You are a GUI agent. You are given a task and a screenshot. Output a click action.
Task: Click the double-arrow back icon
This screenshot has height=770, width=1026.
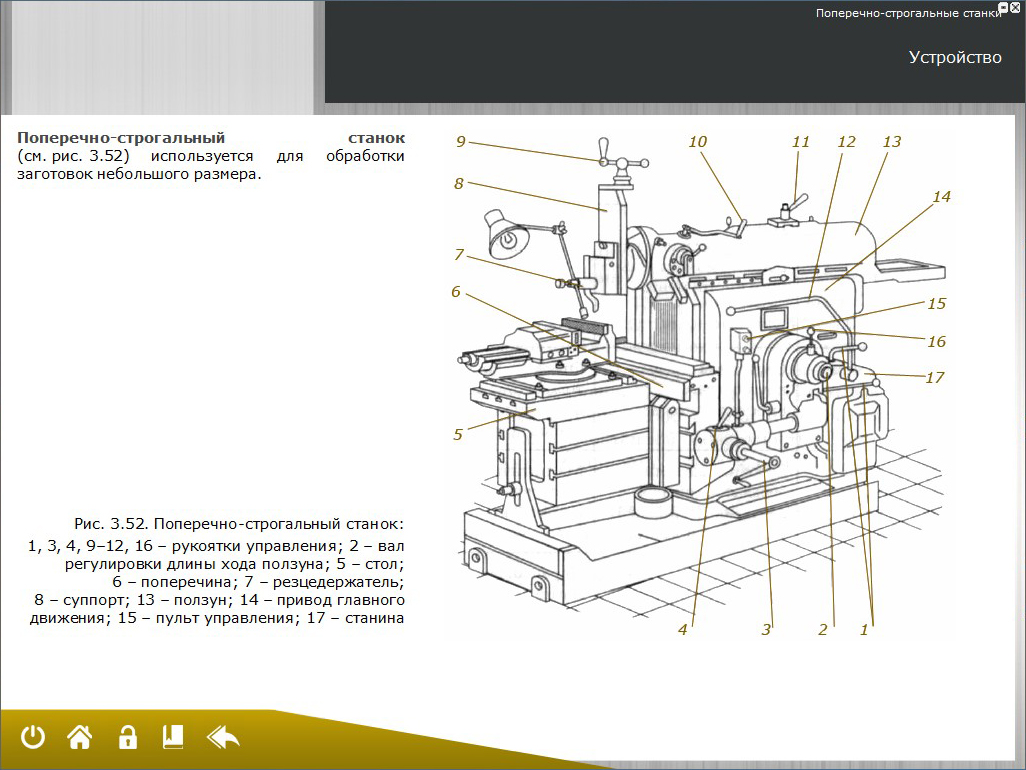pos(223,738)
